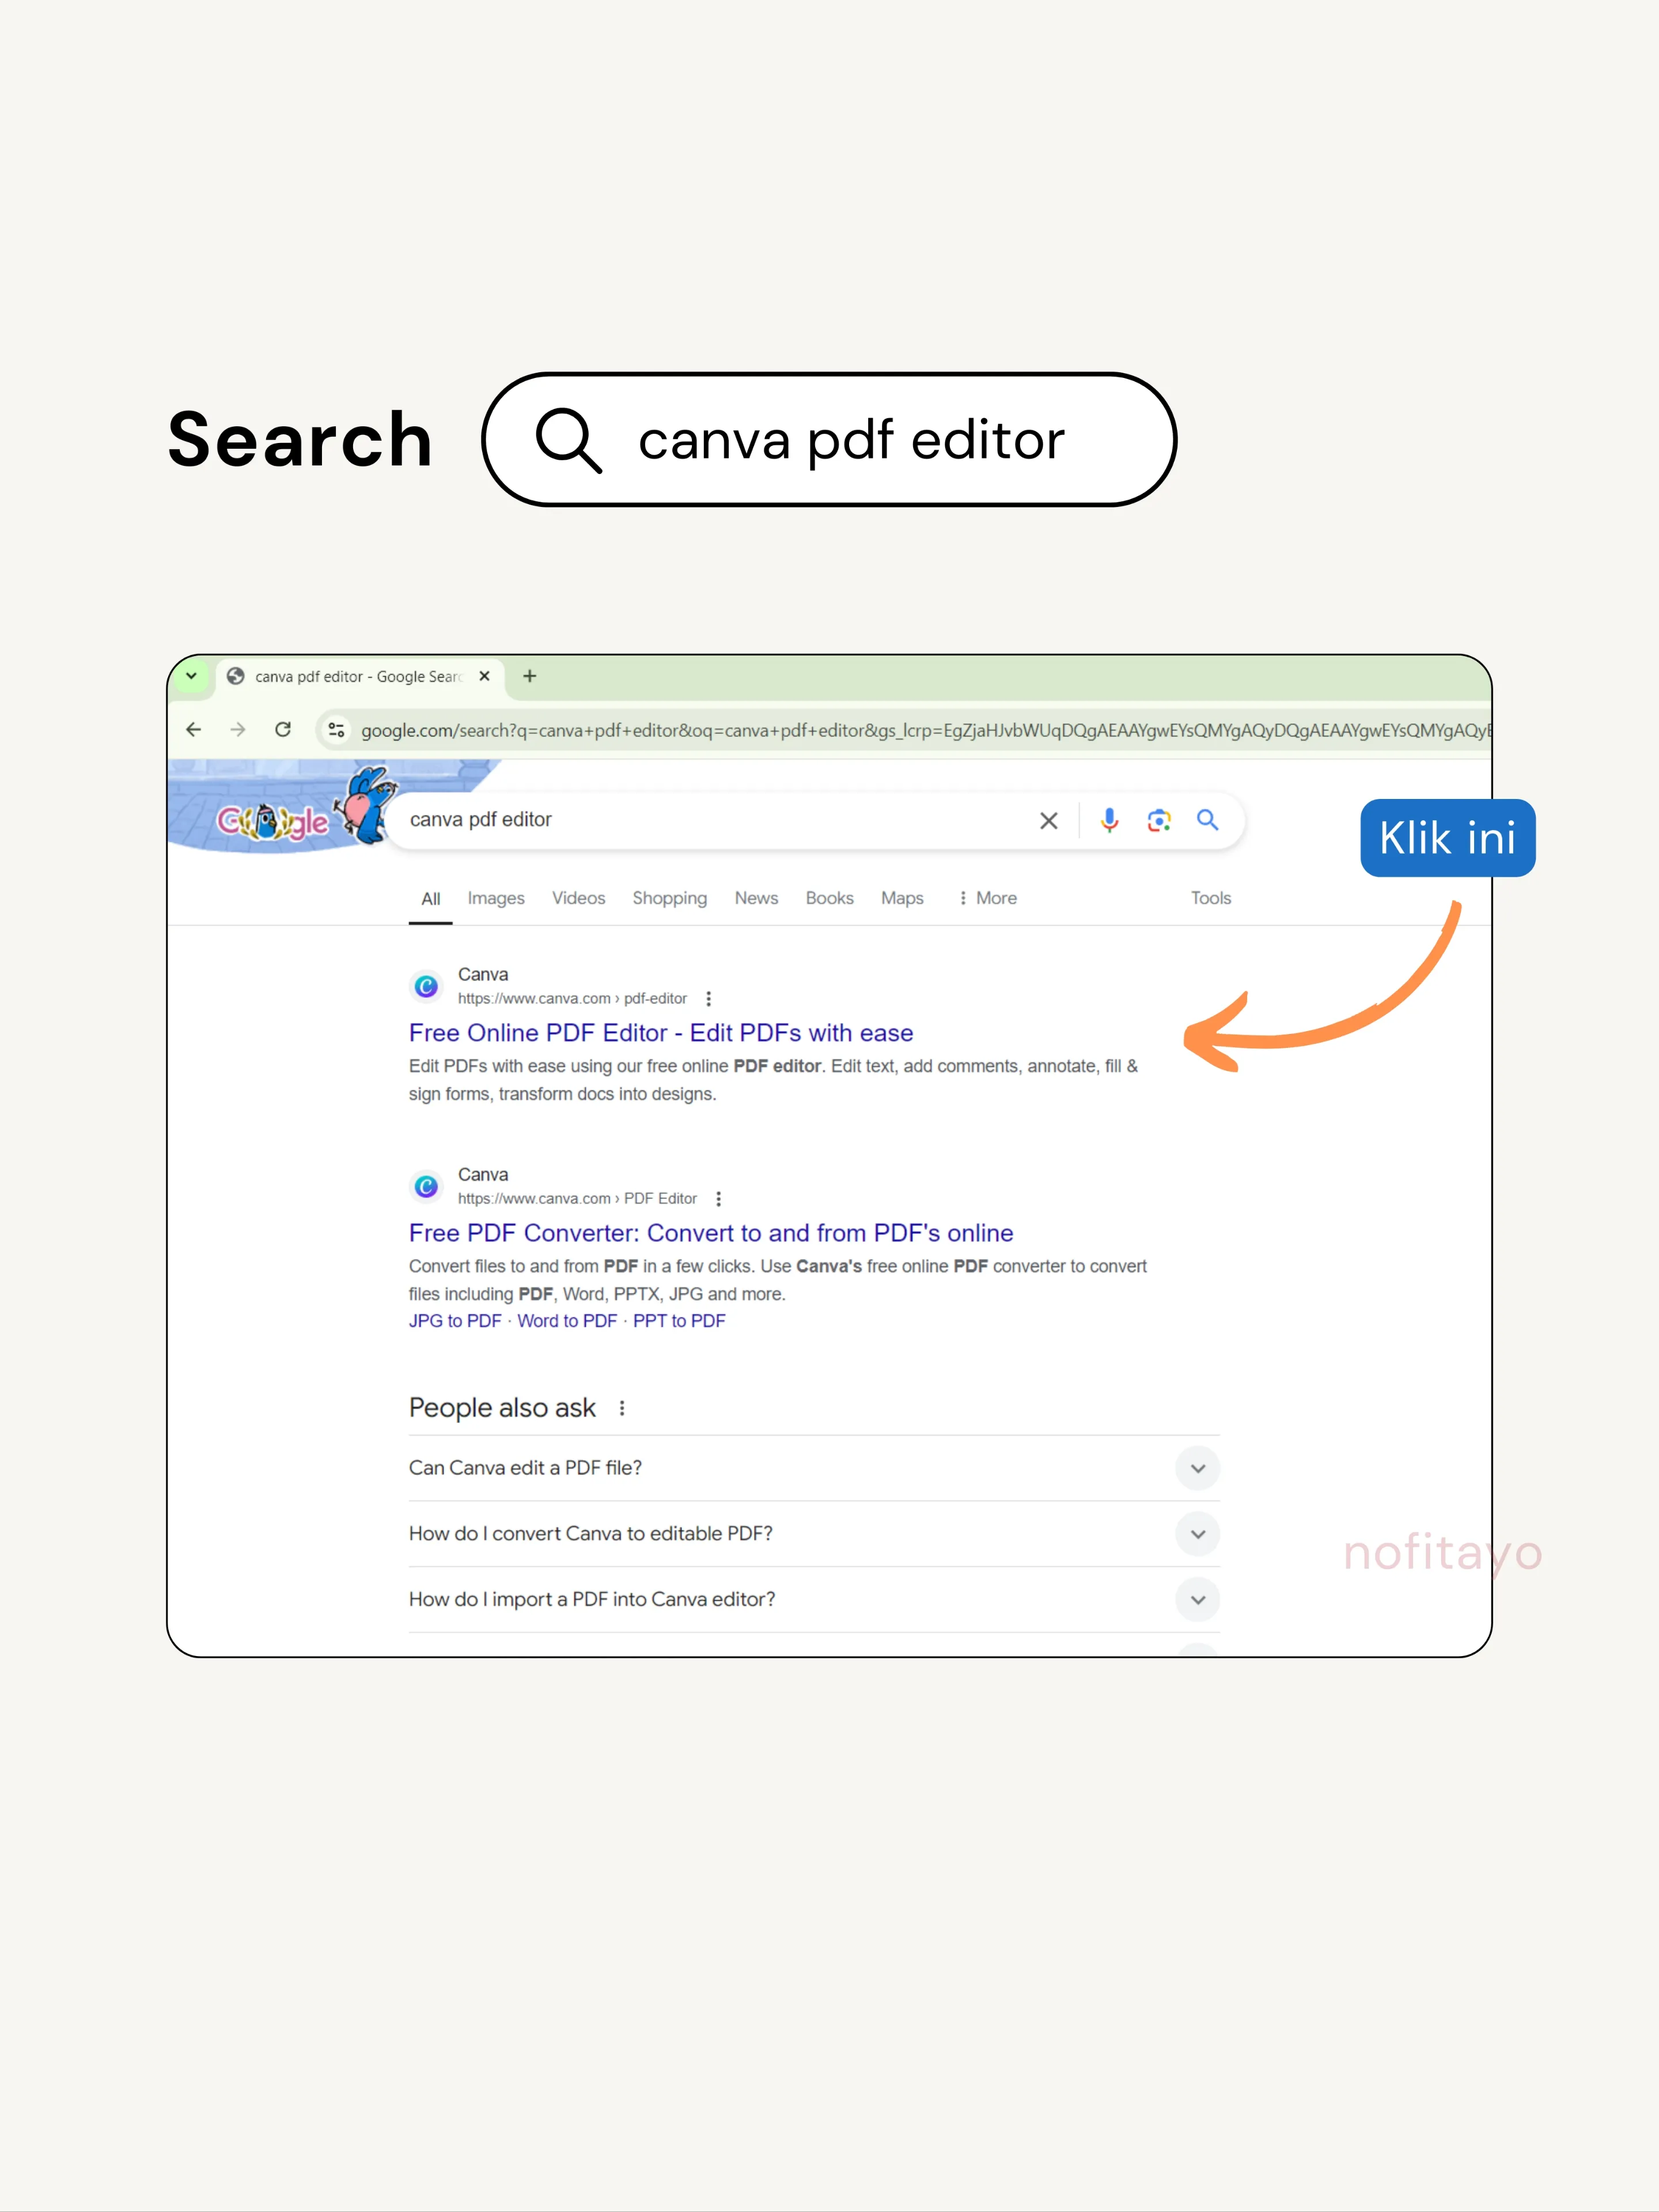Reload the page with refresh icon
Screen dimensions: 1659x2212
[283, 729]
